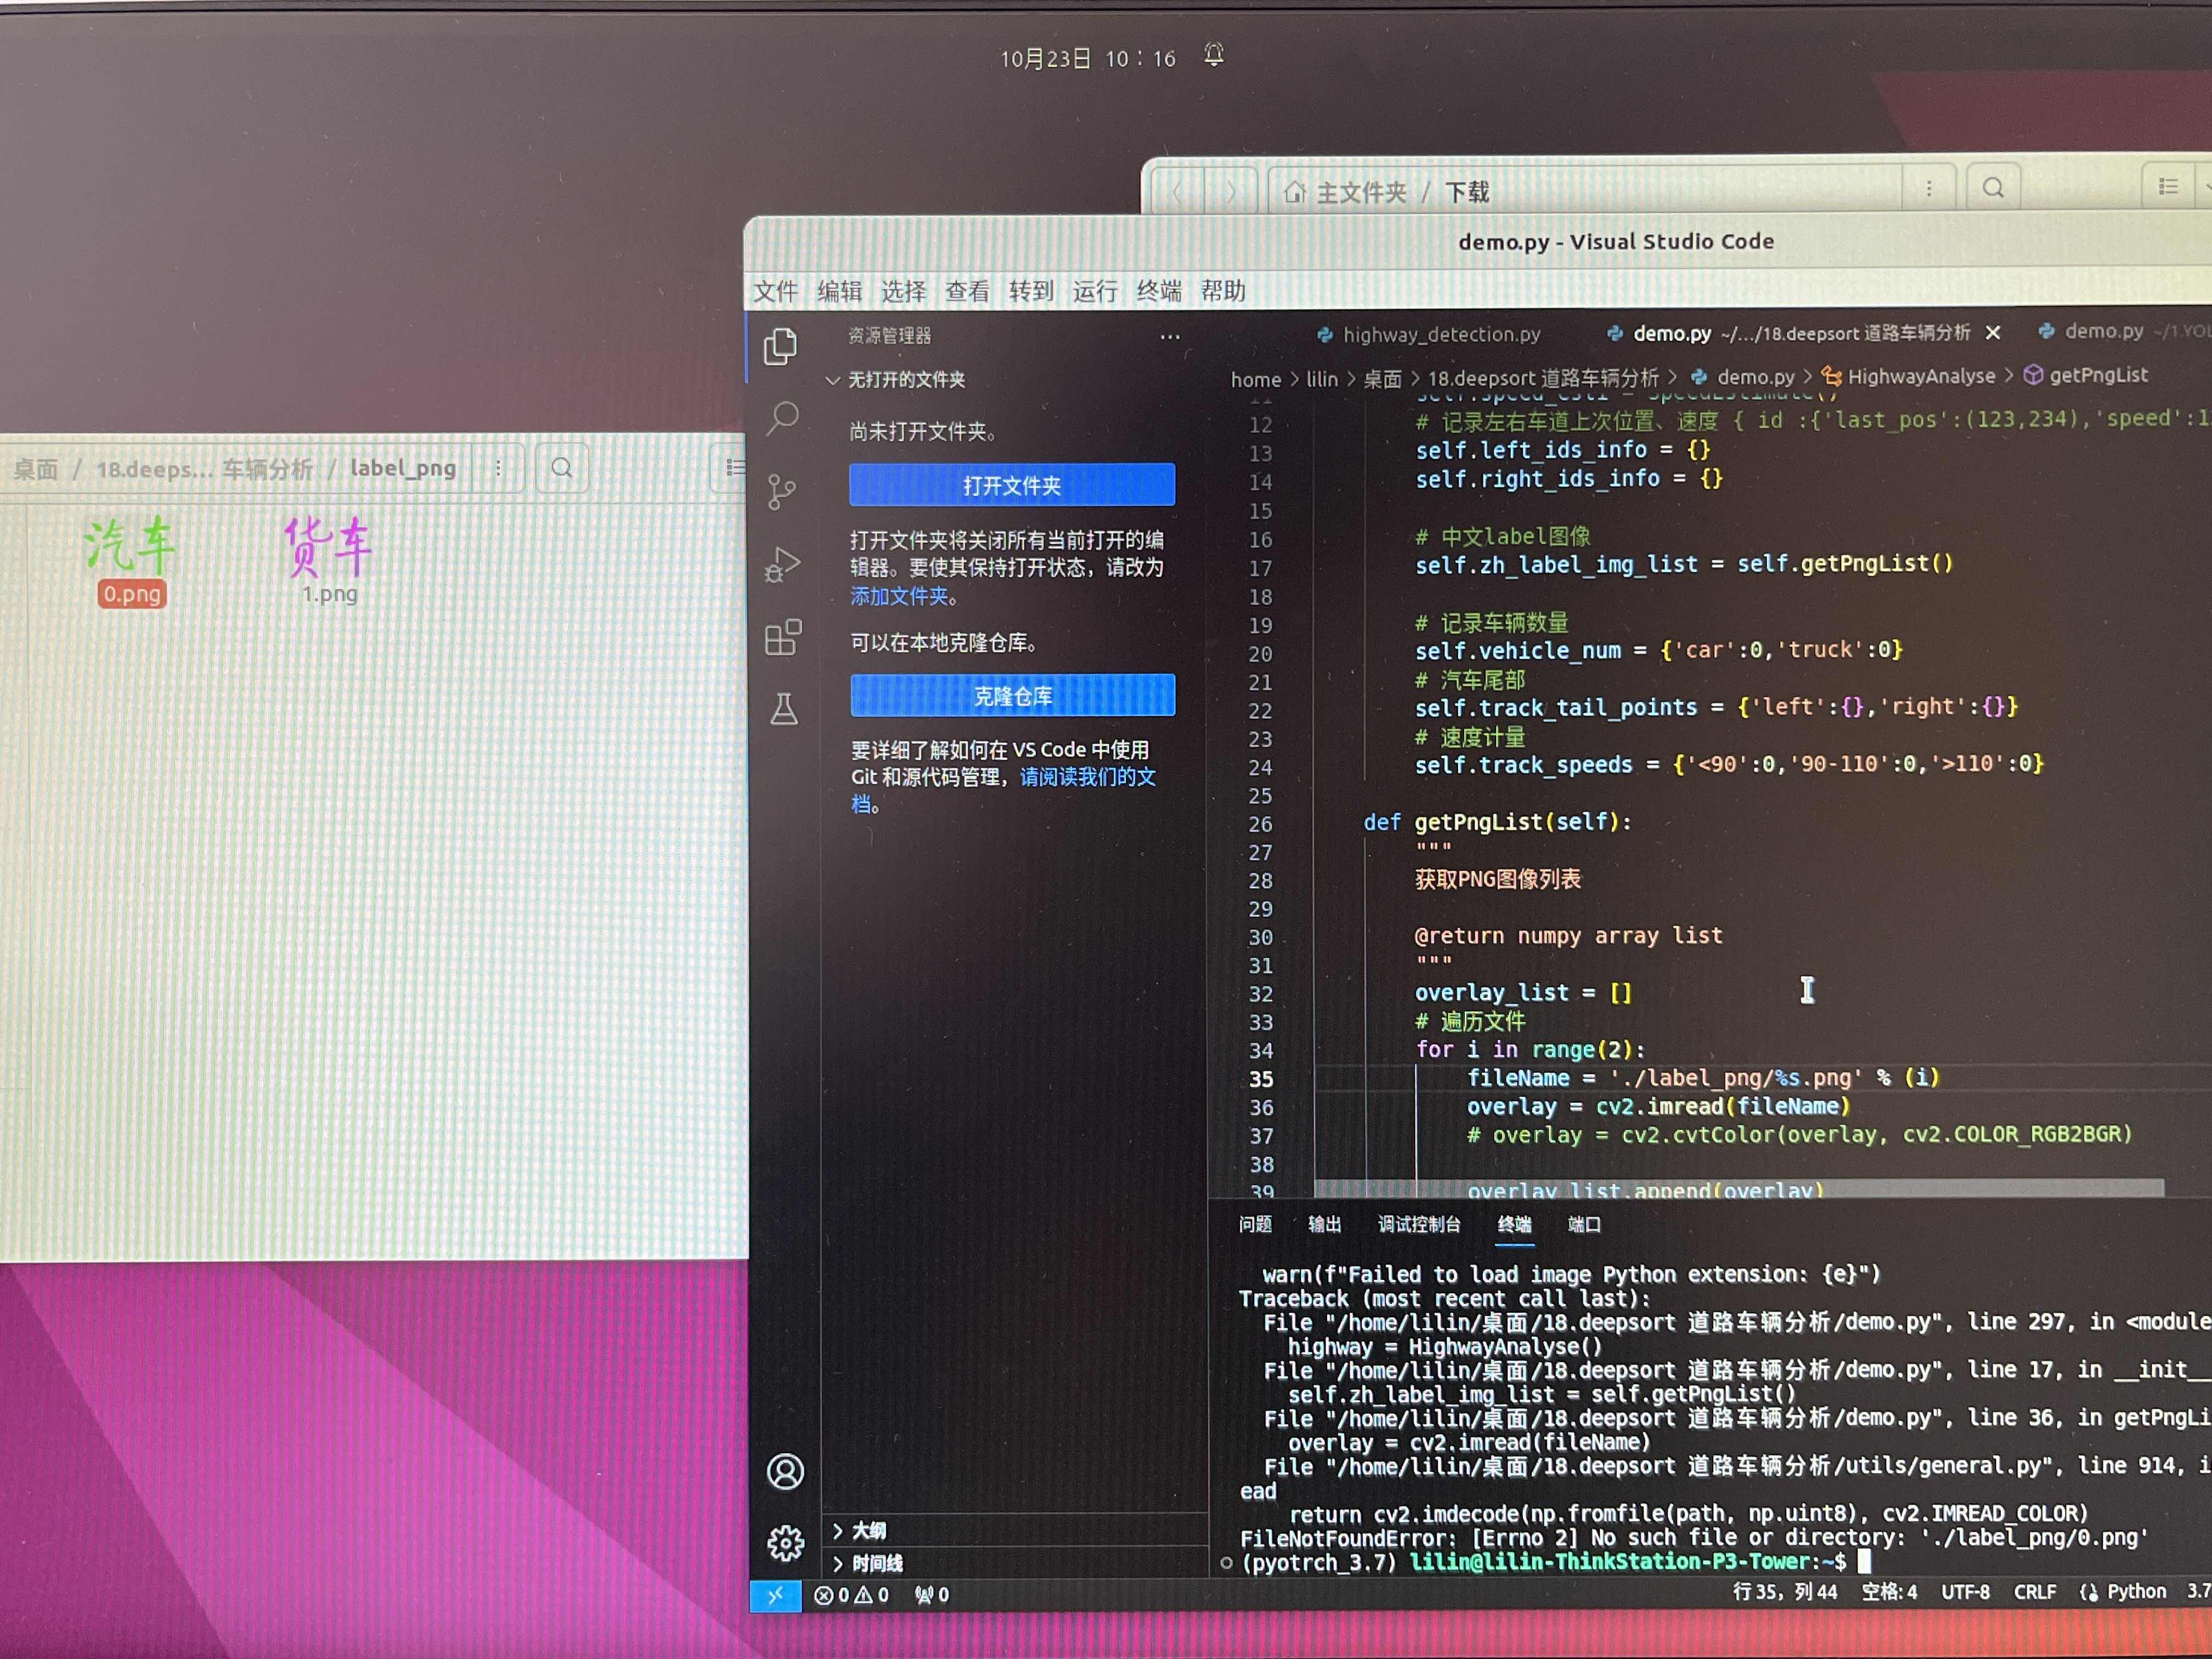
Task: Open the path options menu in Downloads window
Action: 1929,189
